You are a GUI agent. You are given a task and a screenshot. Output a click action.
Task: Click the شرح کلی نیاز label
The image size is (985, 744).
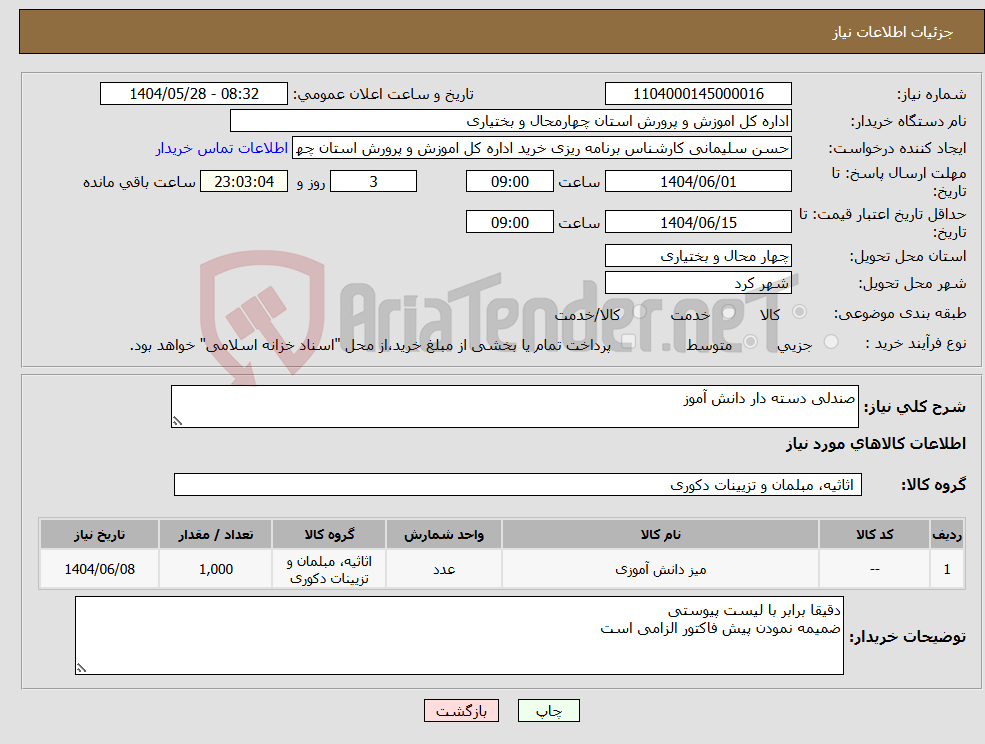click(915, 407)
